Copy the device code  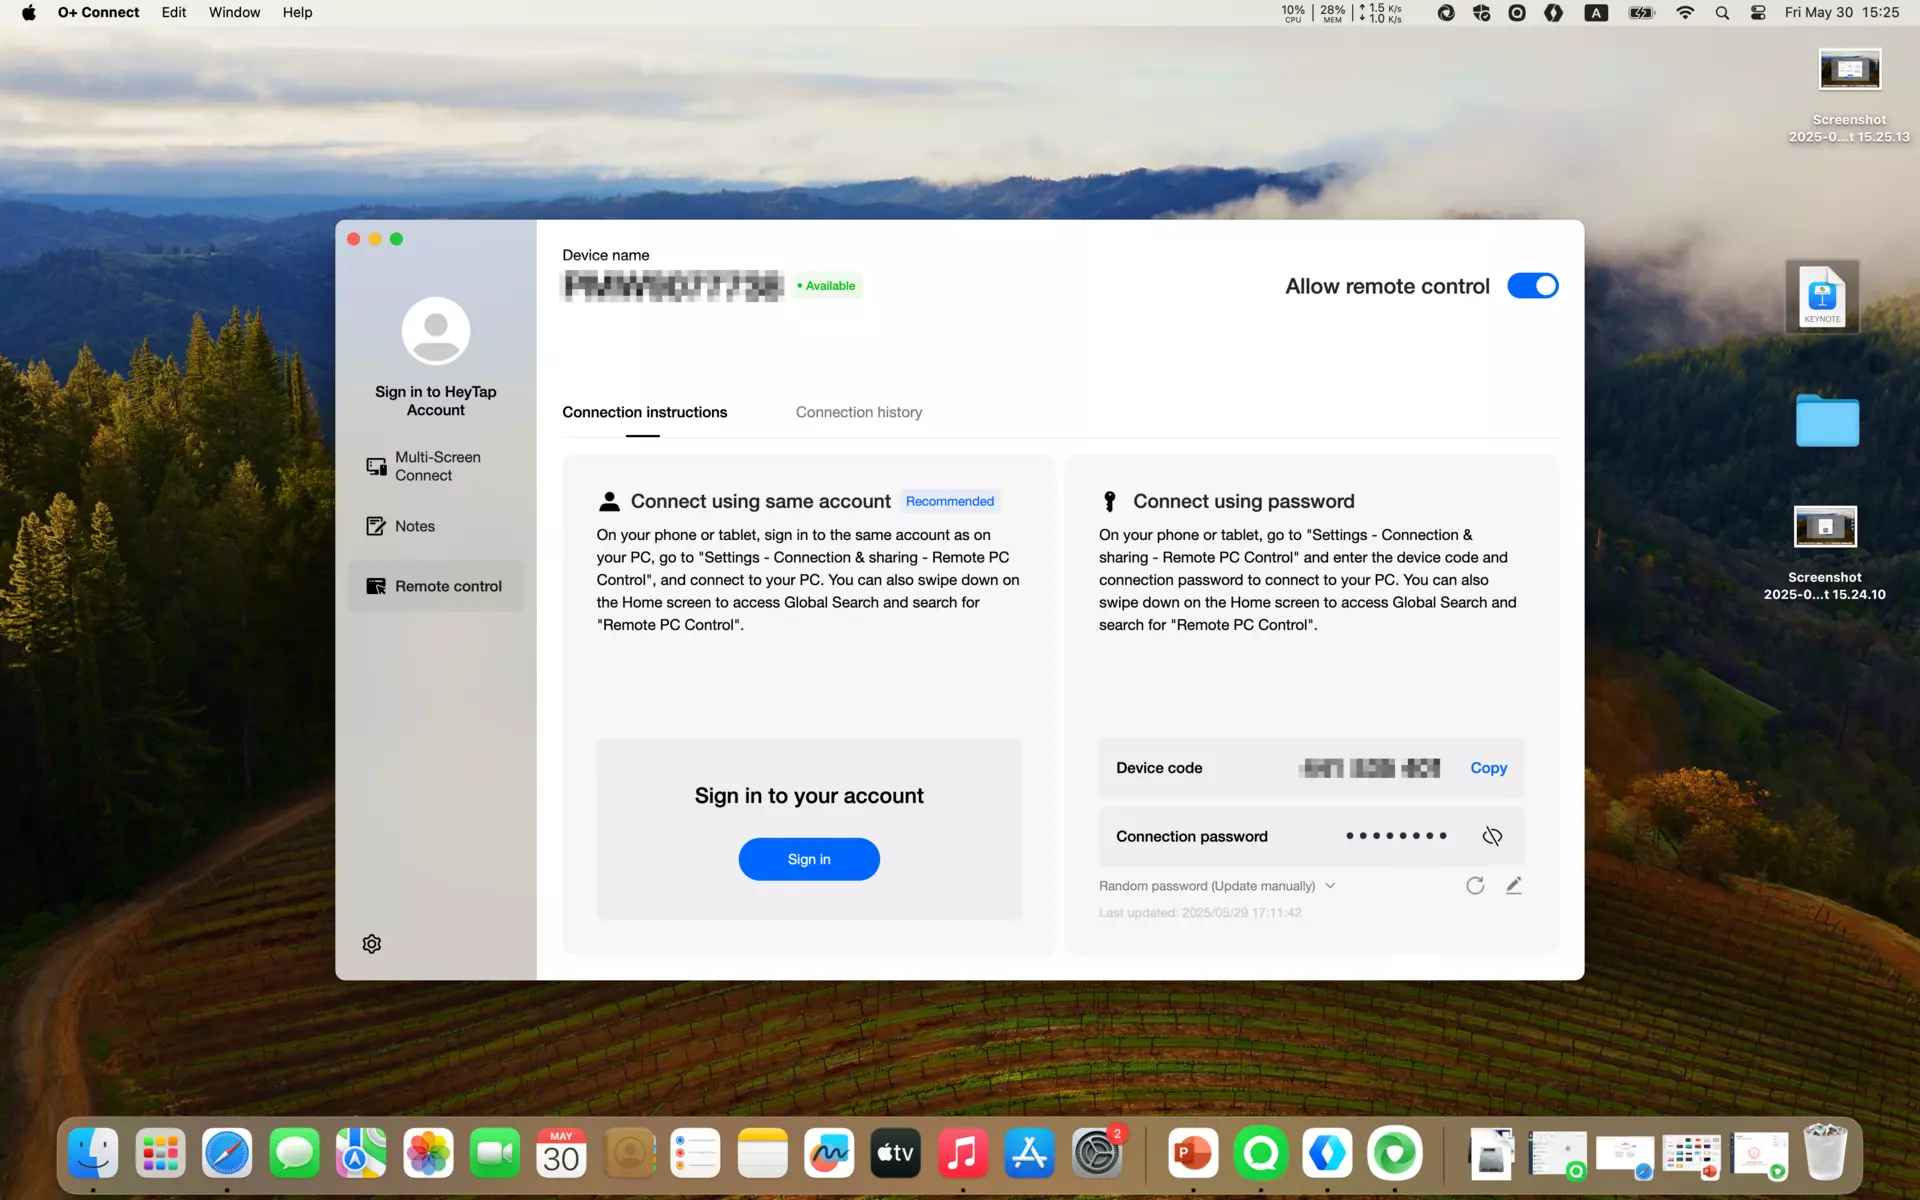(x=1488, y=768)
